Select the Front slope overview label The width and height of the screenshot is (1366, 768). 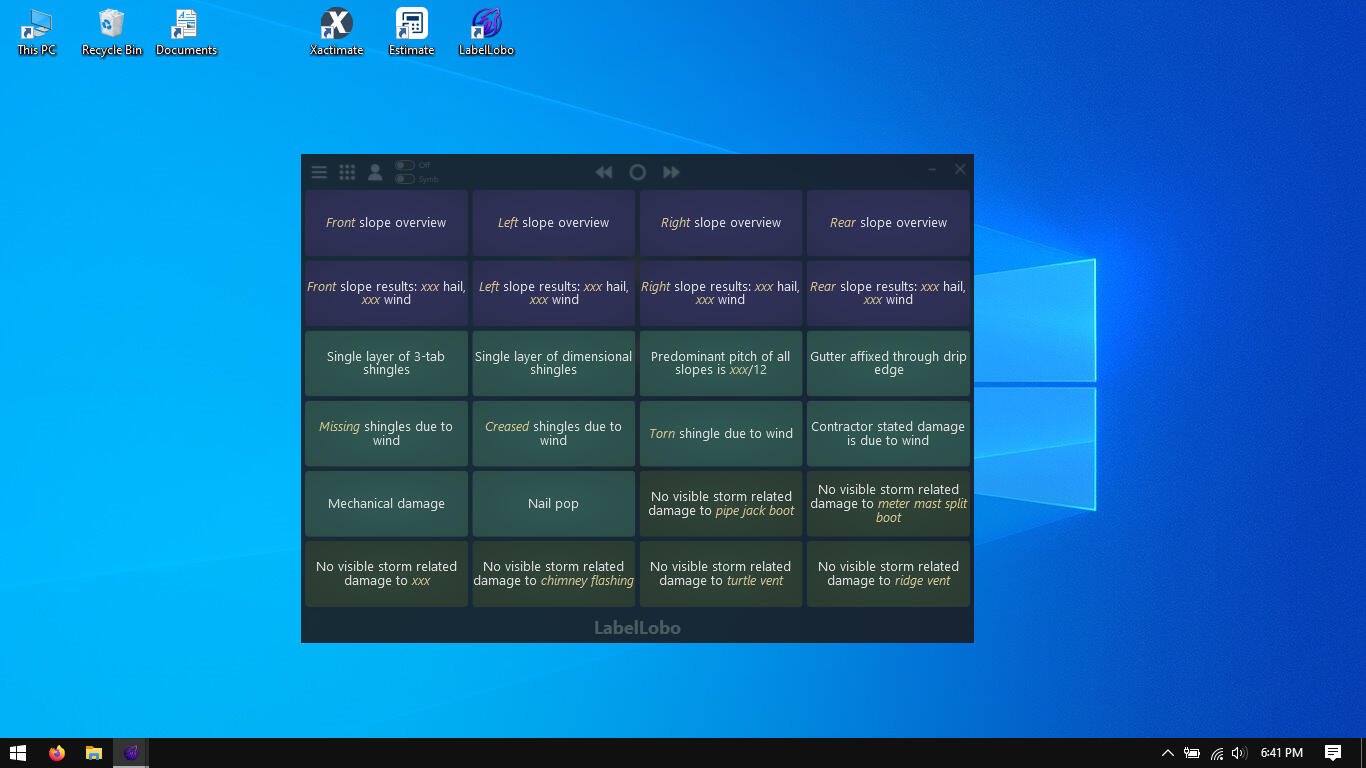(x=386, y=223)
